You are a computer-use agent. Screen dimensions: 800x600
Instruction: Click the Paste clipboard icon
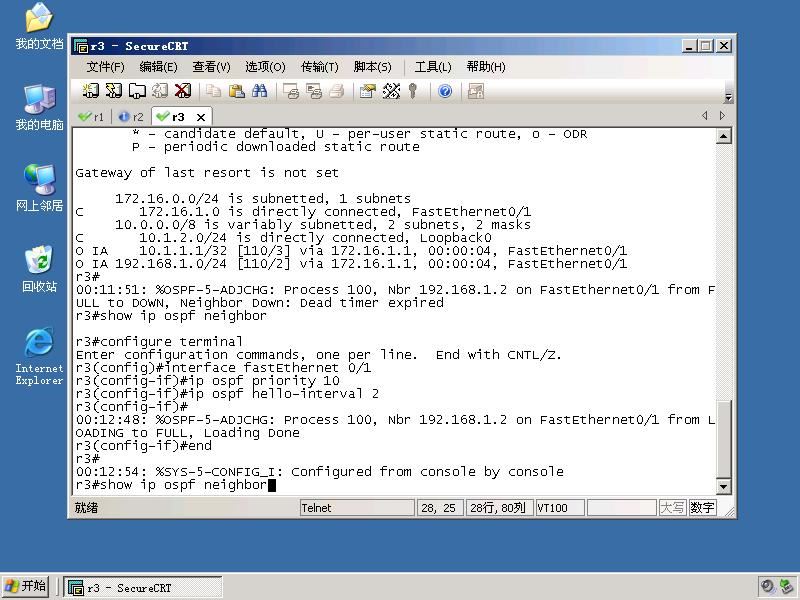point(236,91)
